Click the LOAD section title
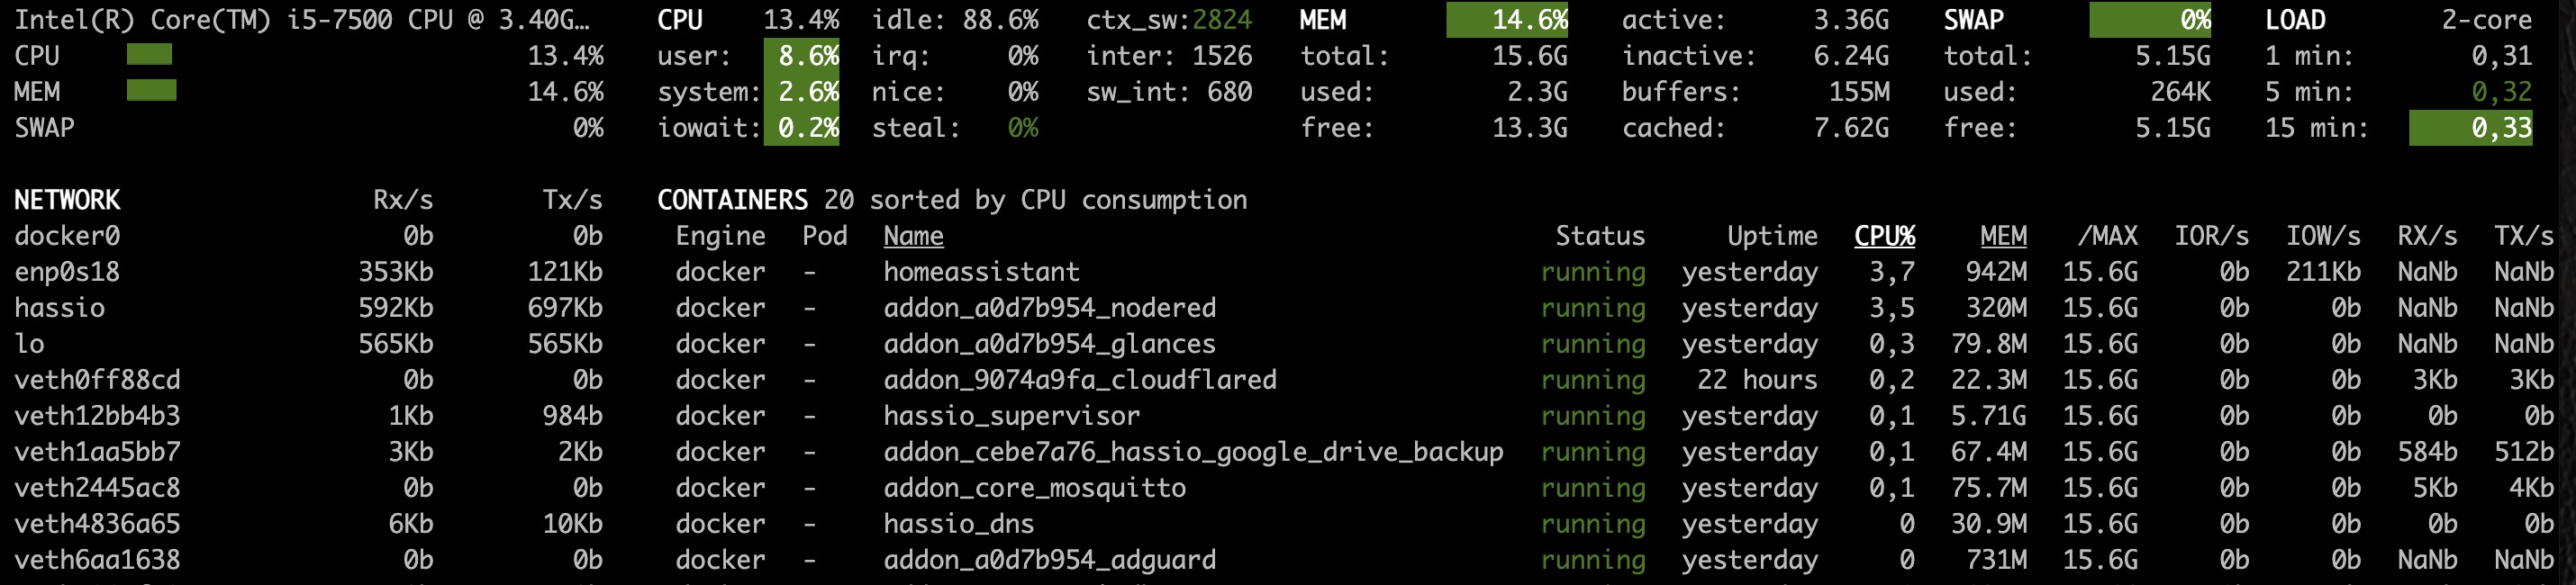The width and height of the screenshot is (2576, 585). click(x=2295, y=20)
